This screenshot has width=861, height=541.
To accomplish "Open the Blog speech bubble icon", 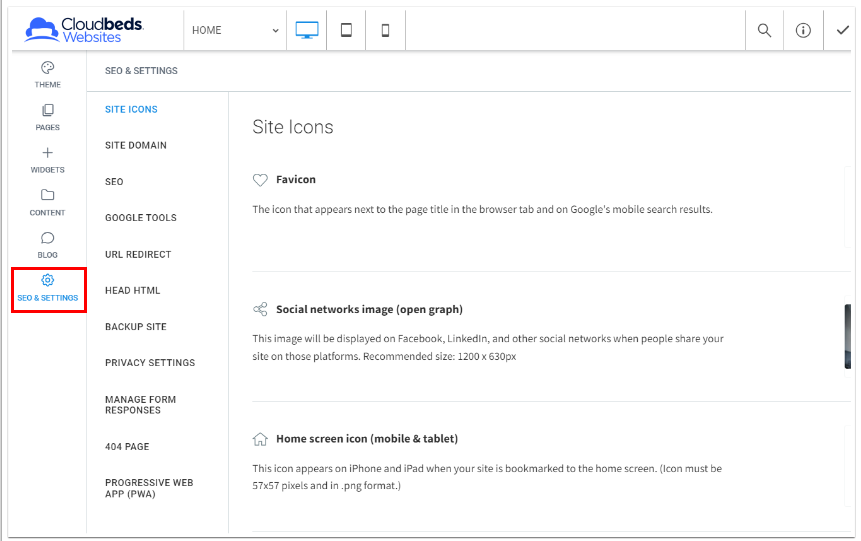I will [47, 238].
